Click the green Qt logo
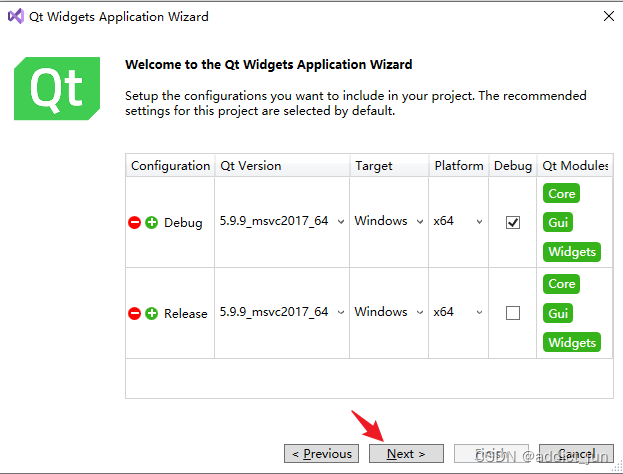Image resolution: width=623 pixels, height=474 pixels. click(57, 88)
